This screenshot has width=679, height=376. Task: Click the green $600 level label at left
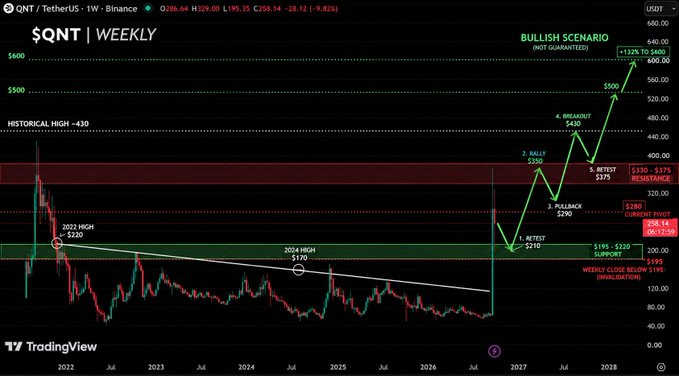[x=16, y=56]
